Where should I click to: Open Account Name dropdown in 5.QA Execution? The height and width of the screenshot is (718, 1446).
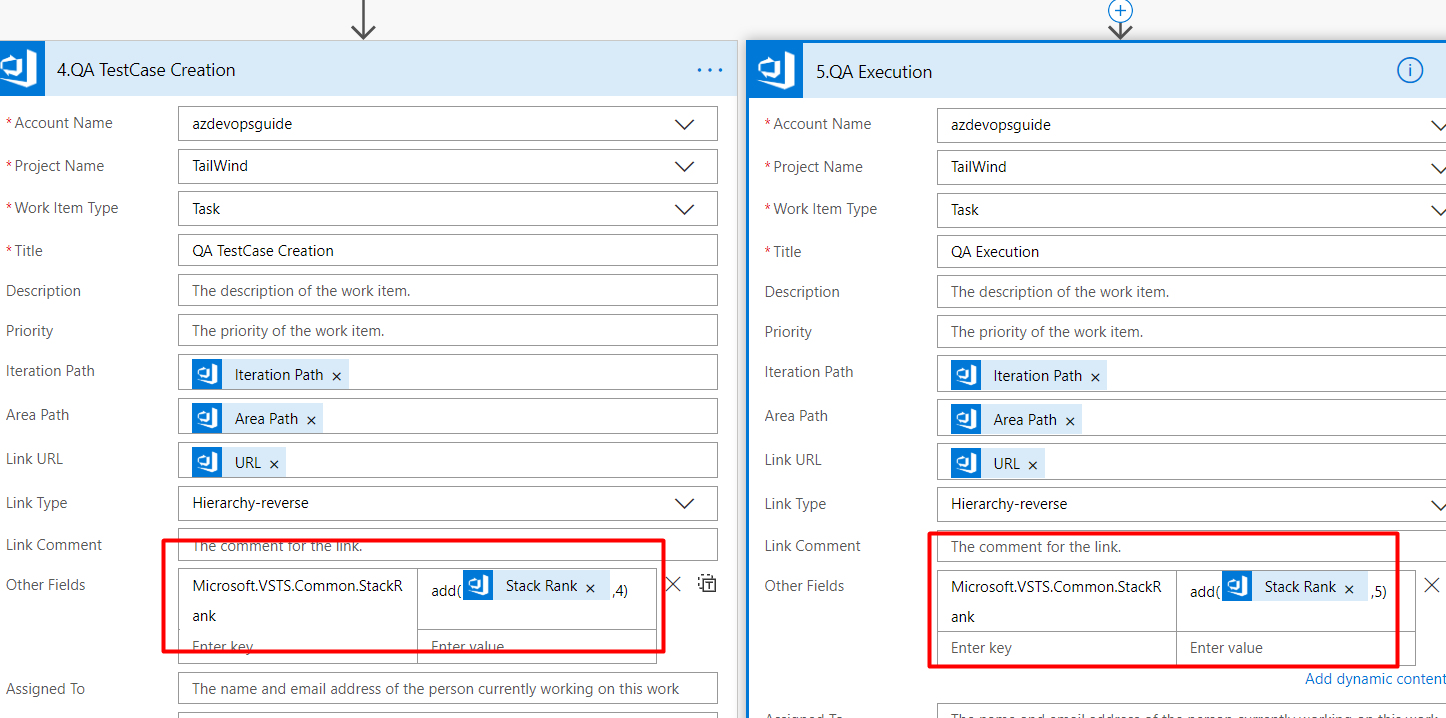click(1438, 125)
